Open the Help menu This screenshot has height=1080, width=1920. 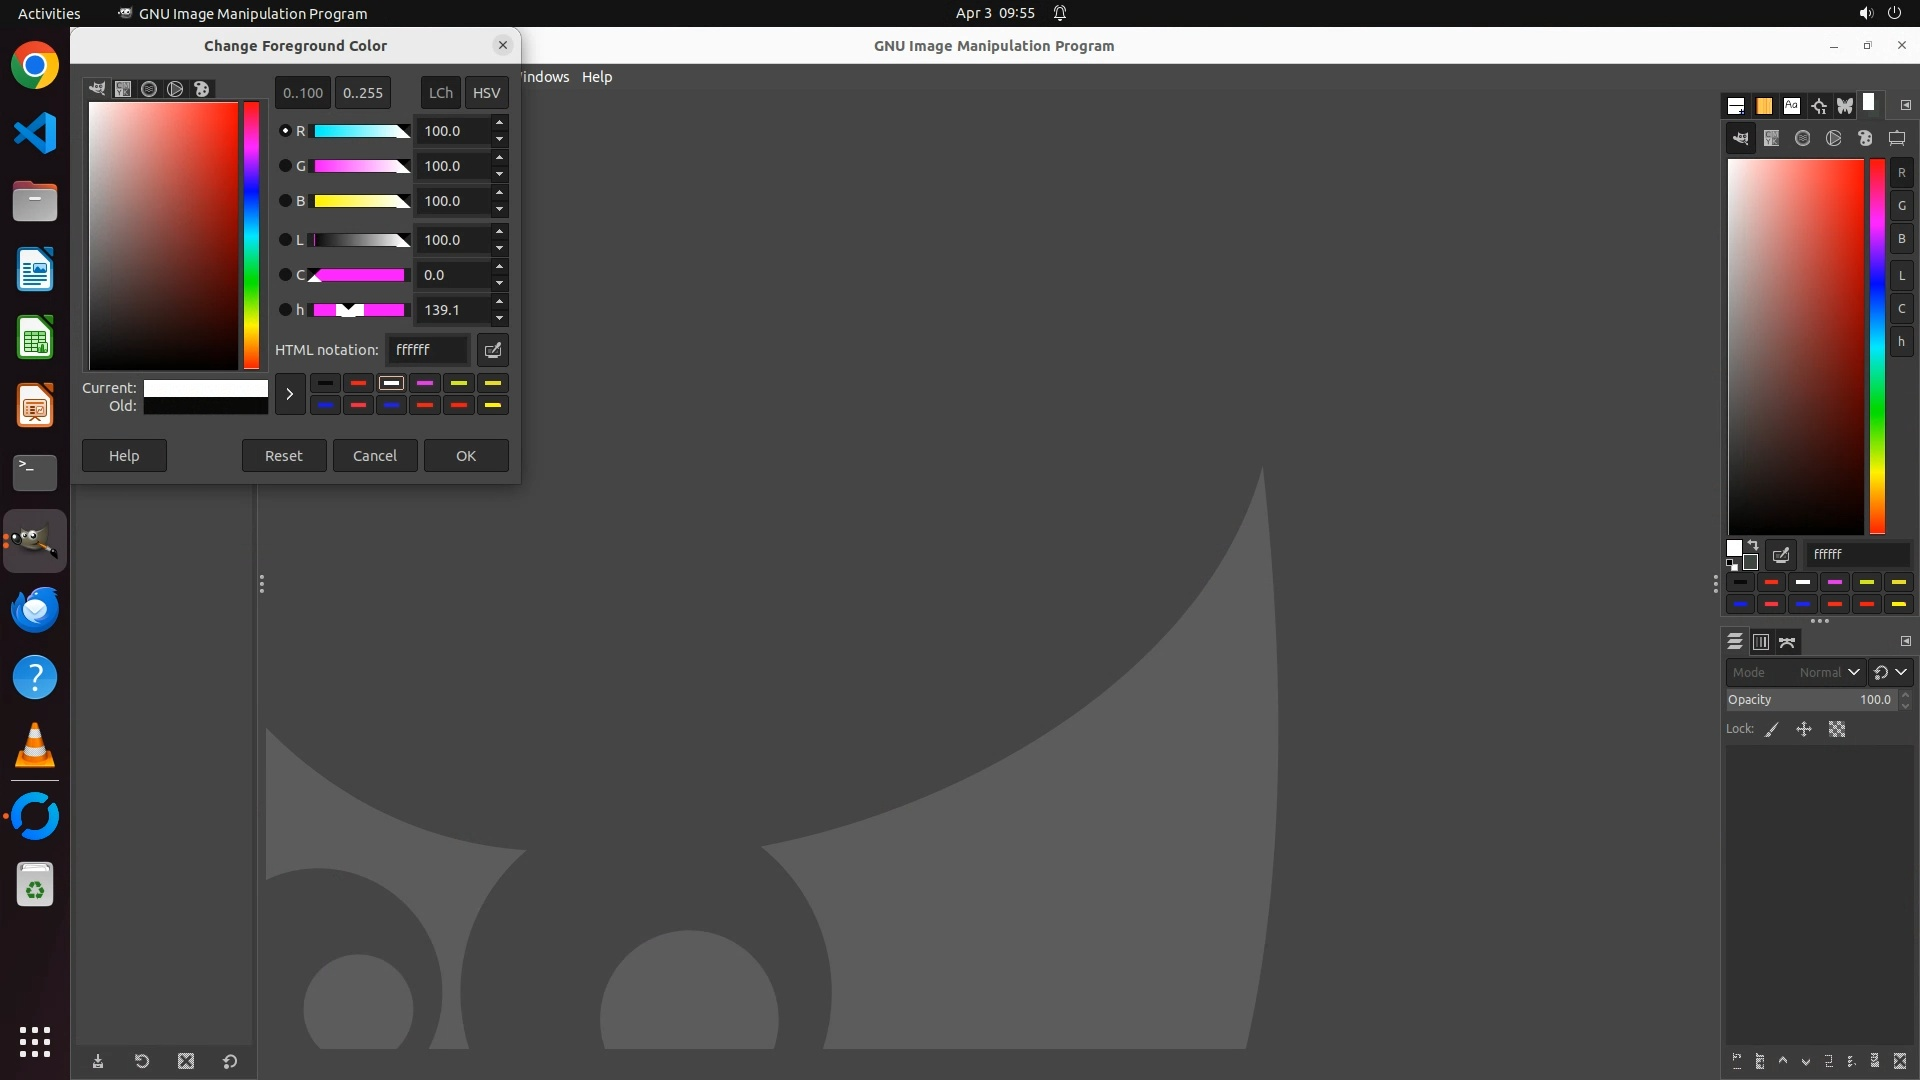pos(597,77)
